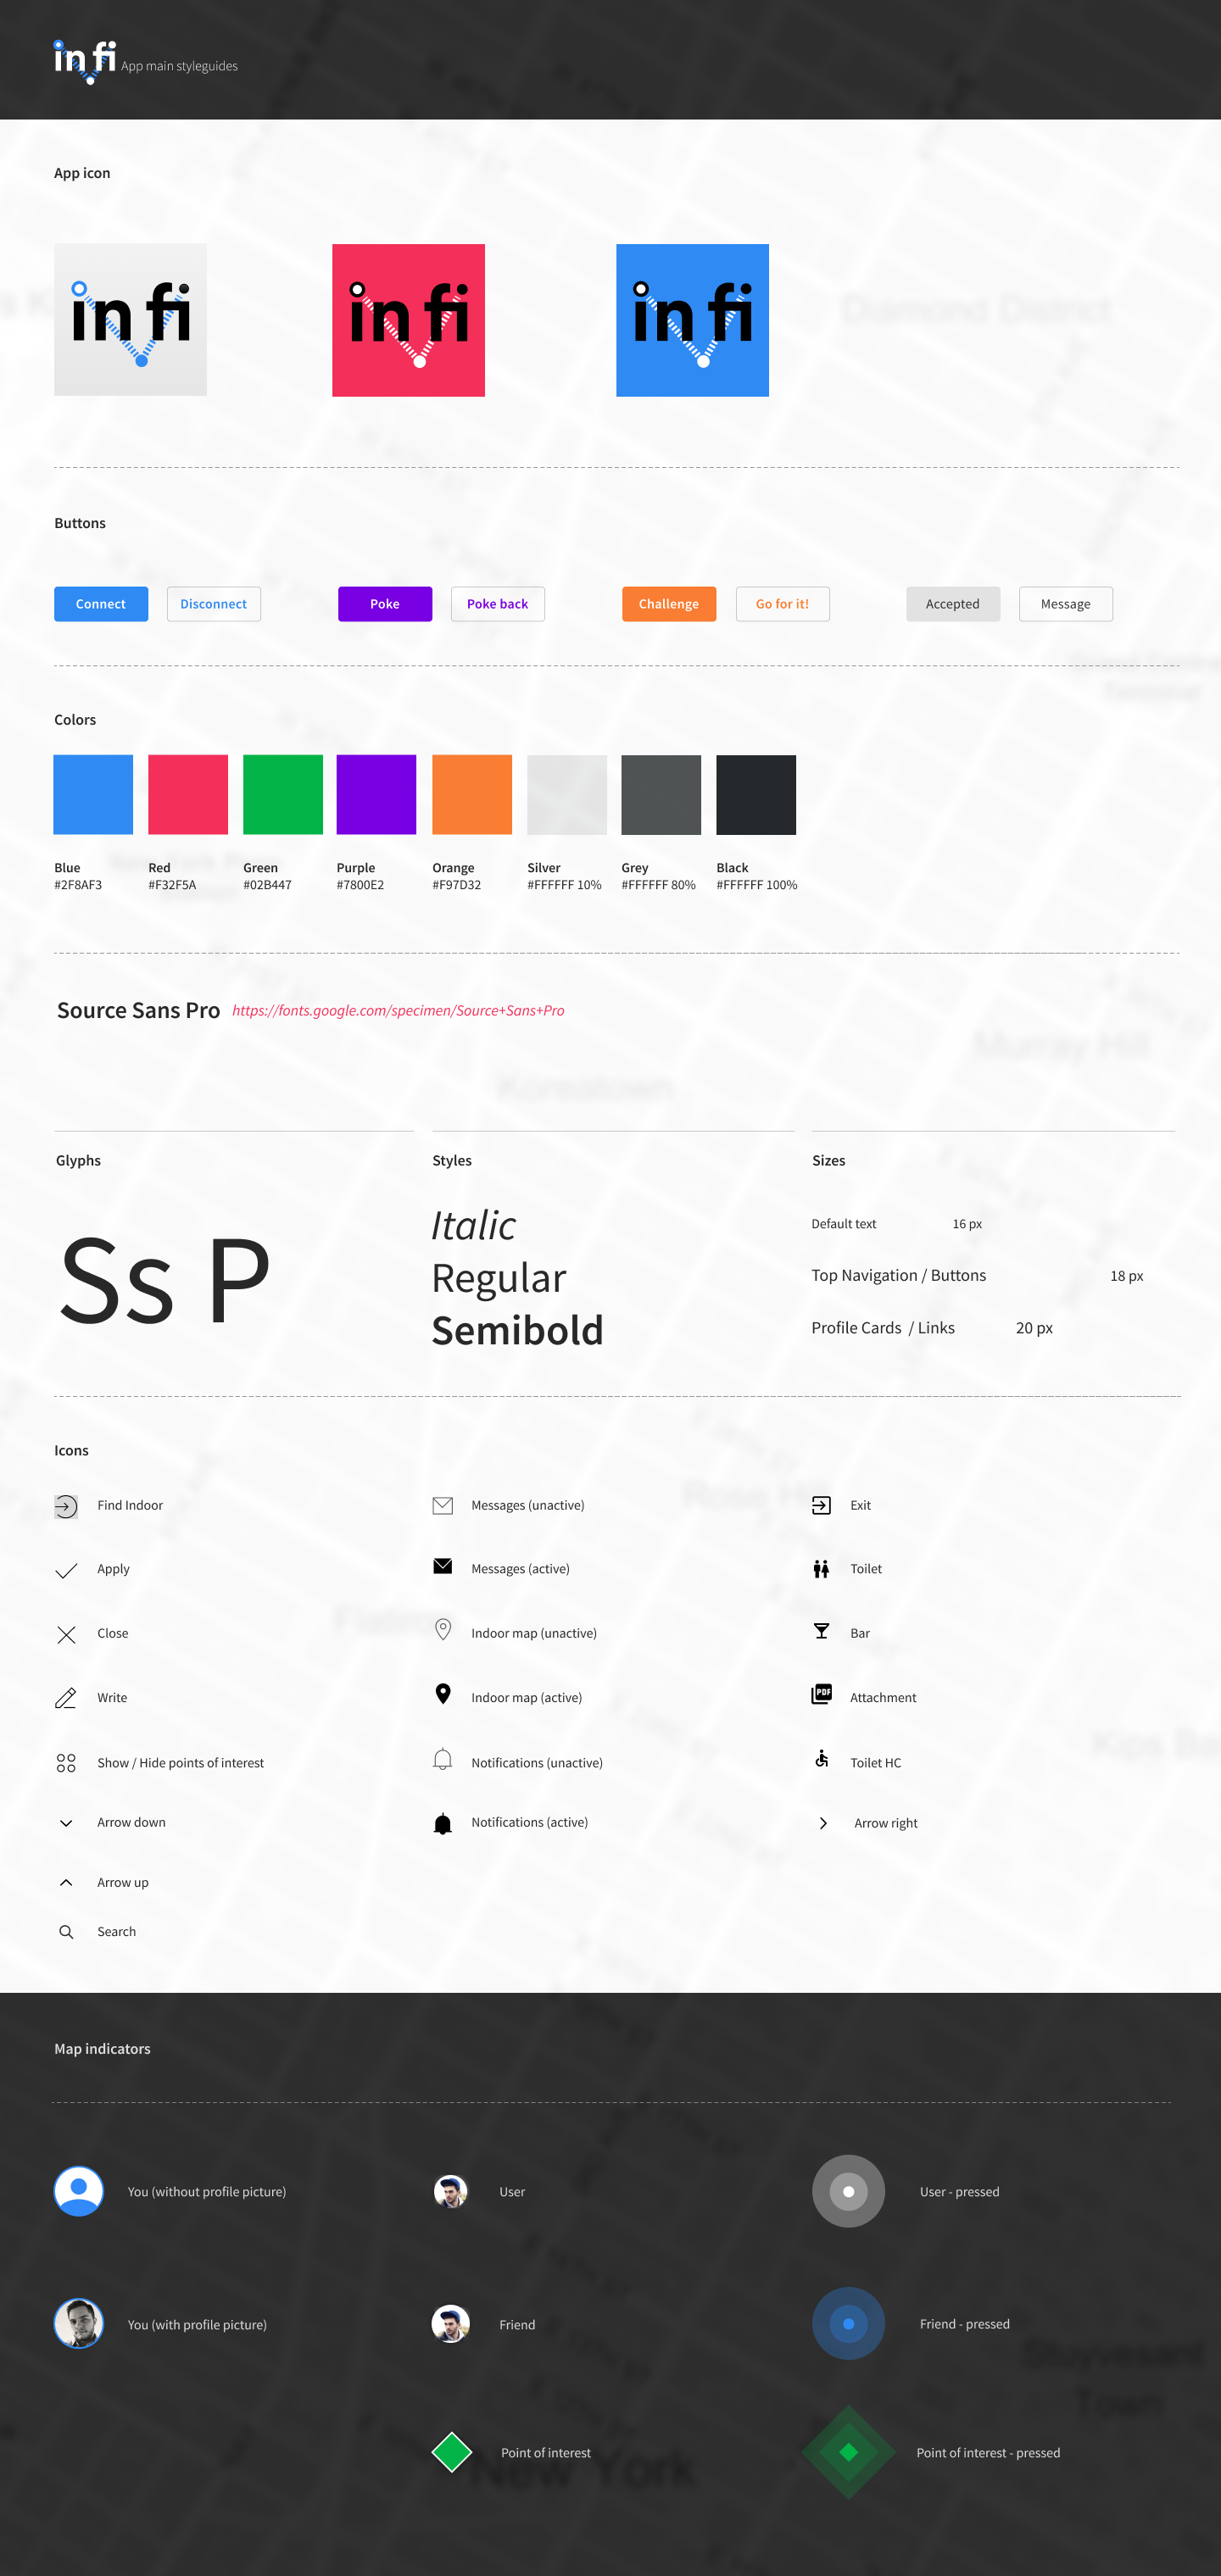The width and height of the screenshot is (1221, 2576).
Task: Click the Messages (unactive) envelope icon
Action: [443, 1506]
